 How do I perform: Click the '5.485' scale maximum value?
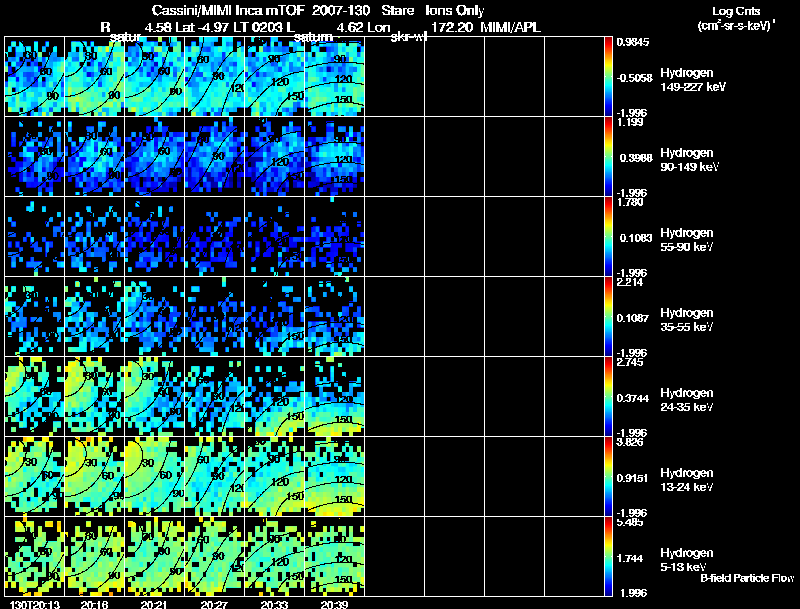[x=631, y=522]
